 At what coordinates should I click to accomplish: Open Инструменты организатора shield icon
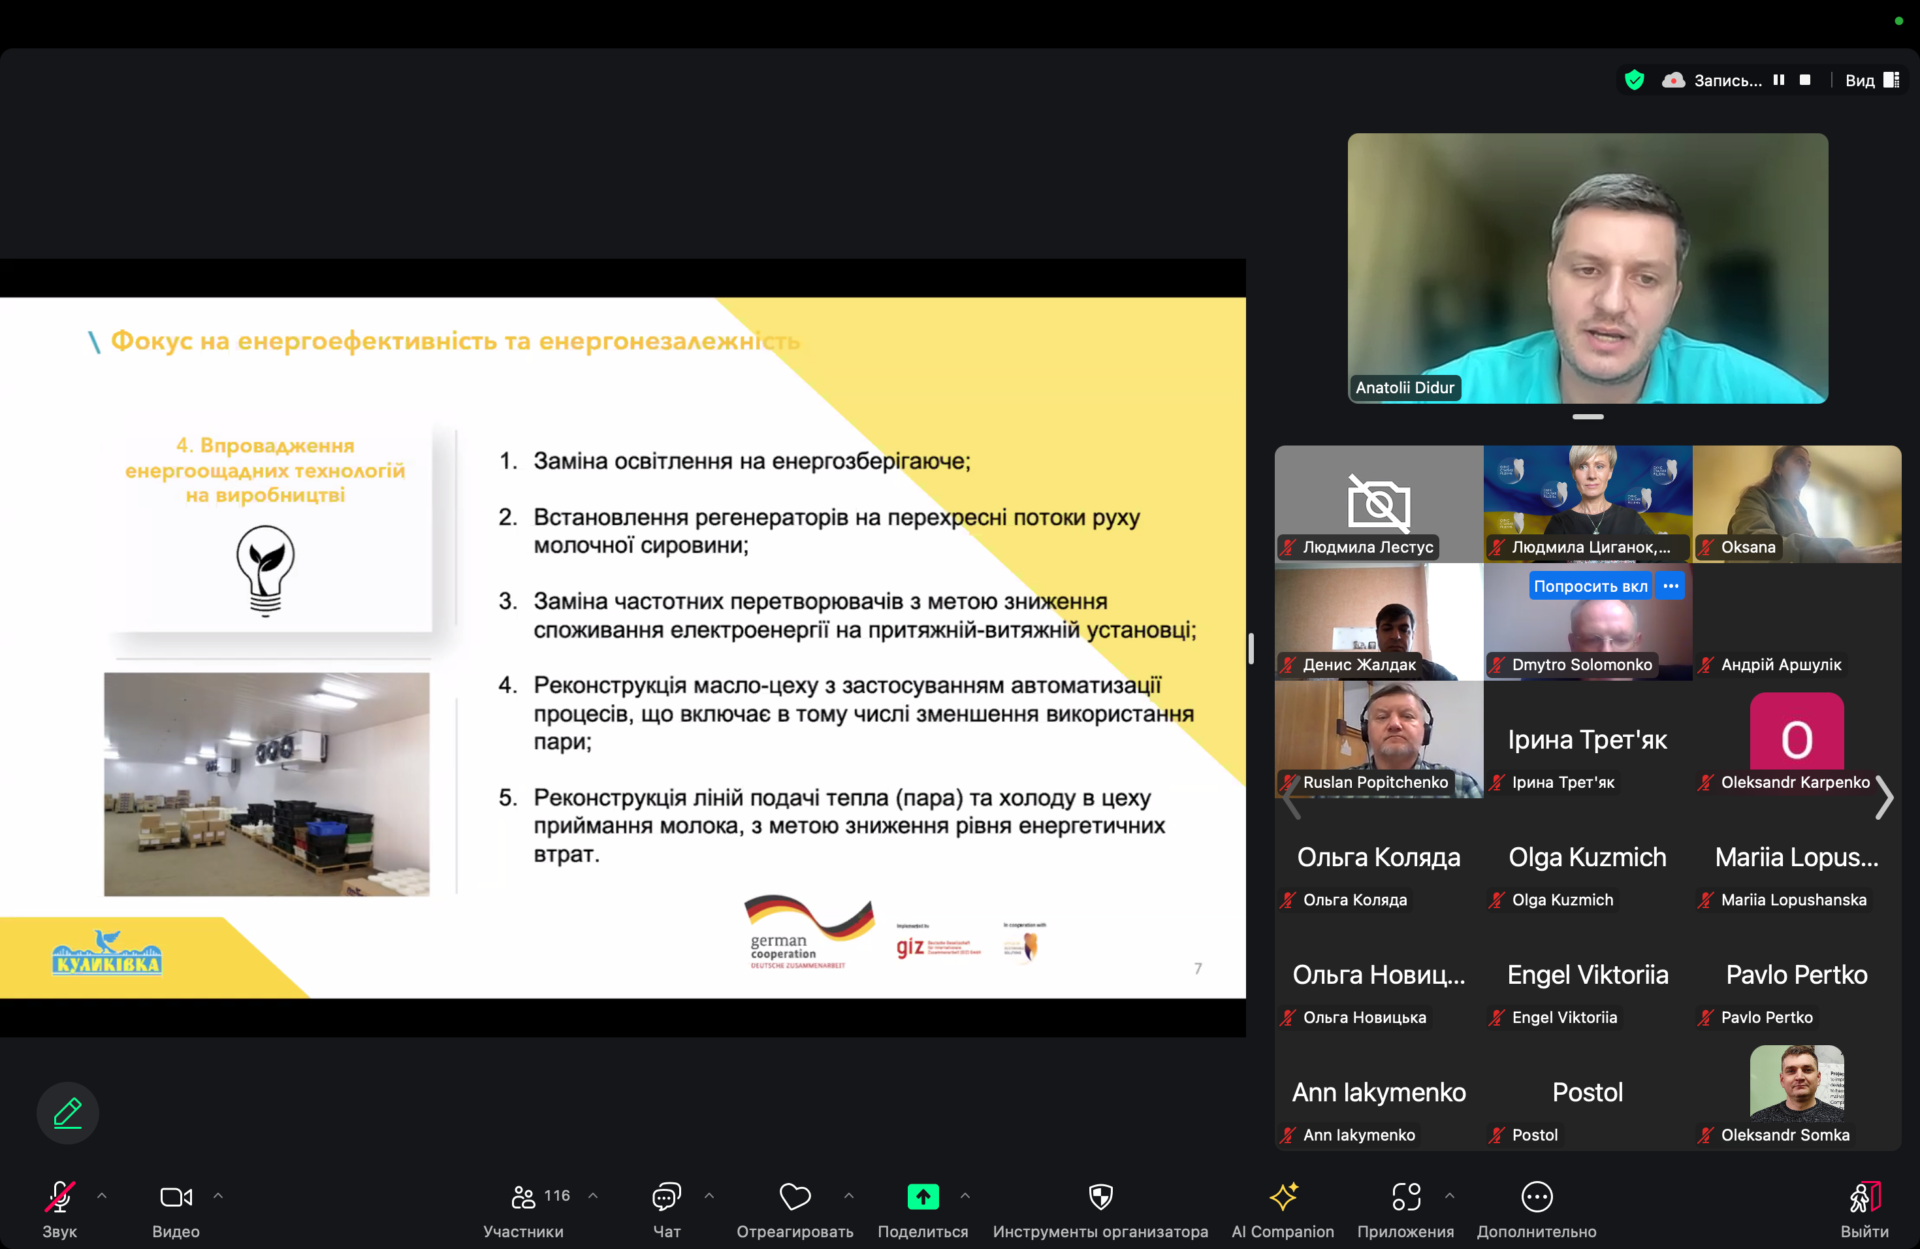[1100, 1197]
